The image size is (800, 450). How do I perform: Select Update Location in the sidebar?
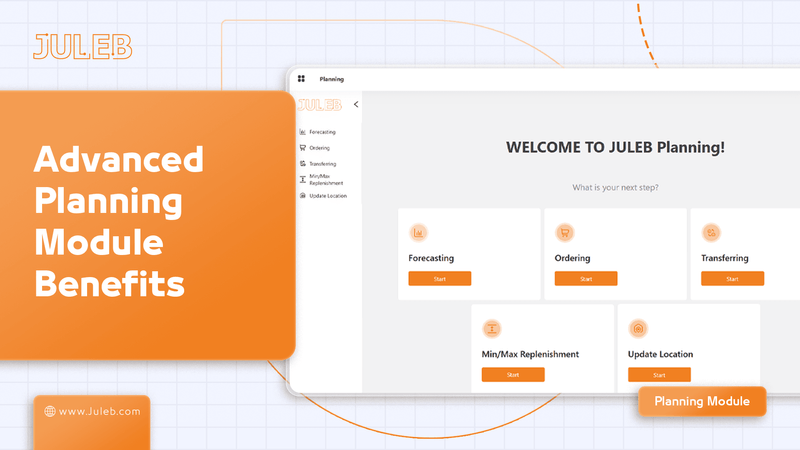click(327, 196)
